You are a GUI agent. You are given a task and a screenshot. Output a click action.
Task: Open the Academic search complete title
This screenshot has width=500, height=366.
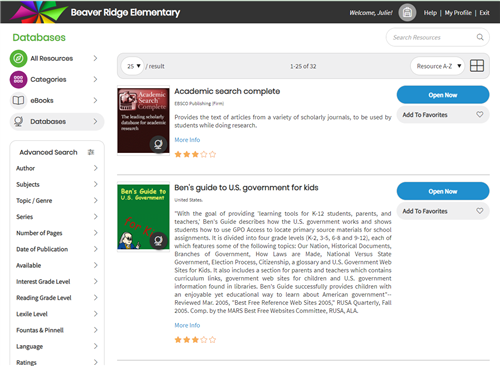click(227, 91)
